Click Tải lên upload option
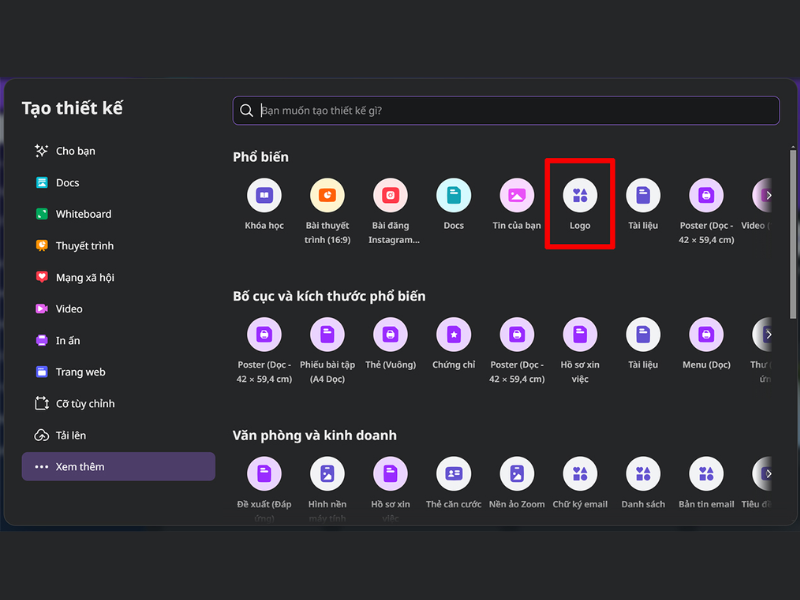The image size is (800, 600). click(73, 435)
